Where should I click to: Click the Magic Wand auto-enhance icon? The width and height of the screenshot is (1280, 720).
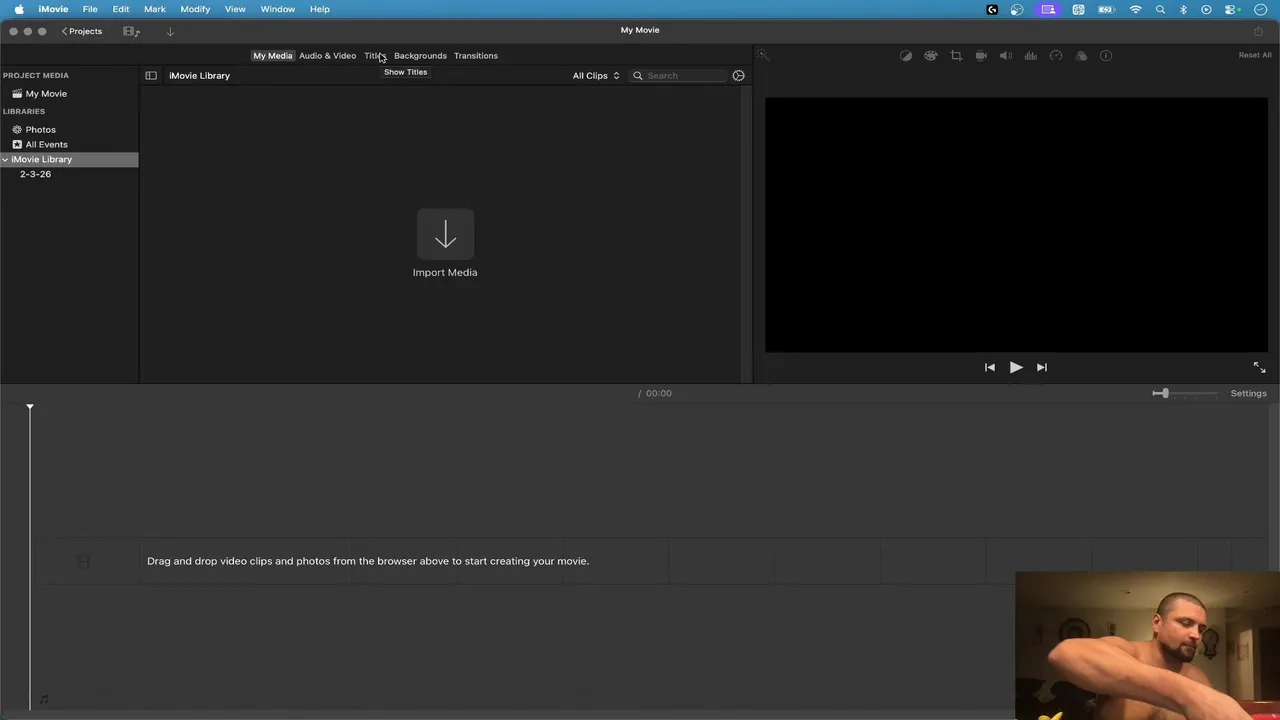point(762,56)
